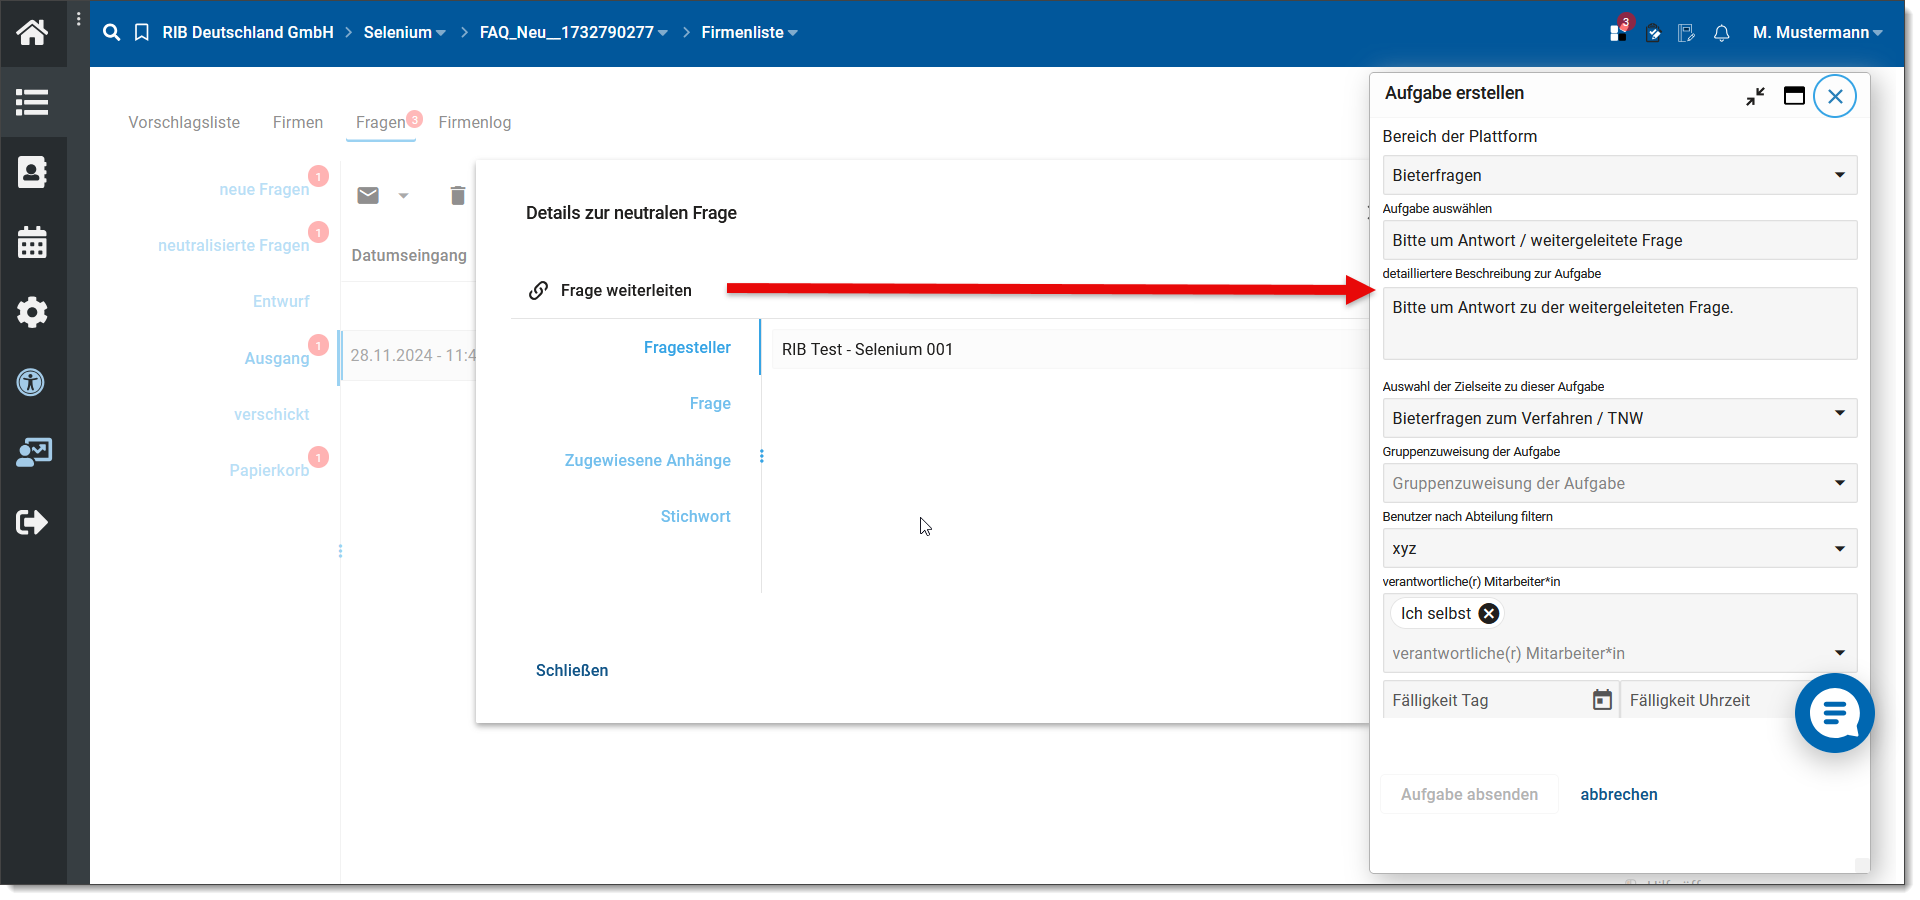Switch to the Vorschlagsliste tab
1920x900 pixels.
coord(184,122)
